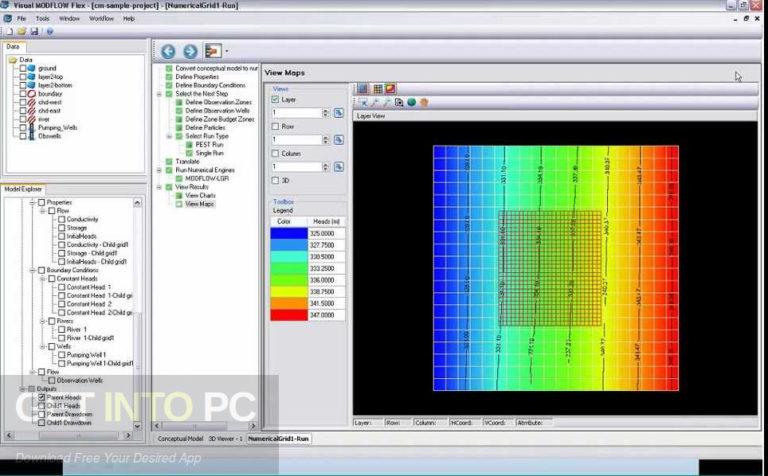Collapse the Constant Heads node
The width and height of the screenshot is (768, 476).
tap(43, 279)
